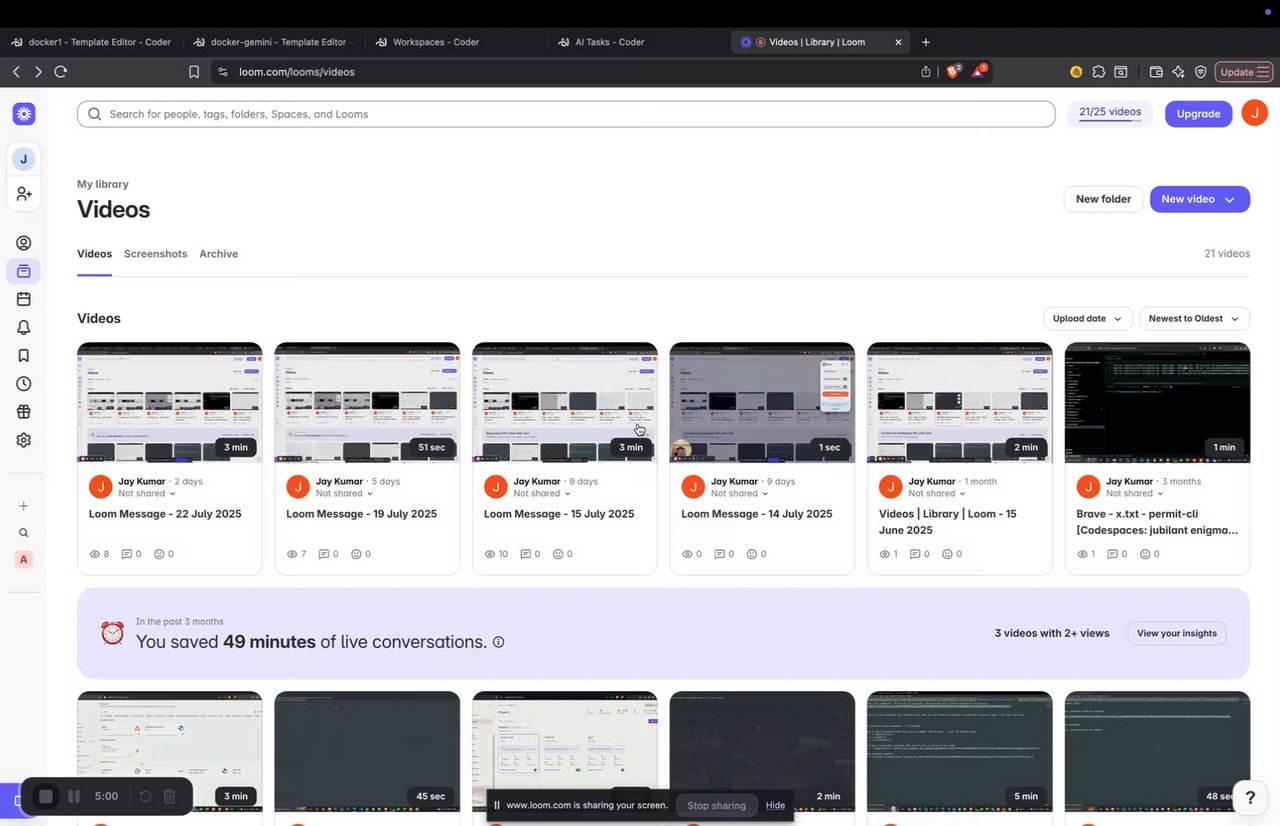
Task: Open the Loom Message - 22 July 2025 thumbnail
Action: [170, 403]
